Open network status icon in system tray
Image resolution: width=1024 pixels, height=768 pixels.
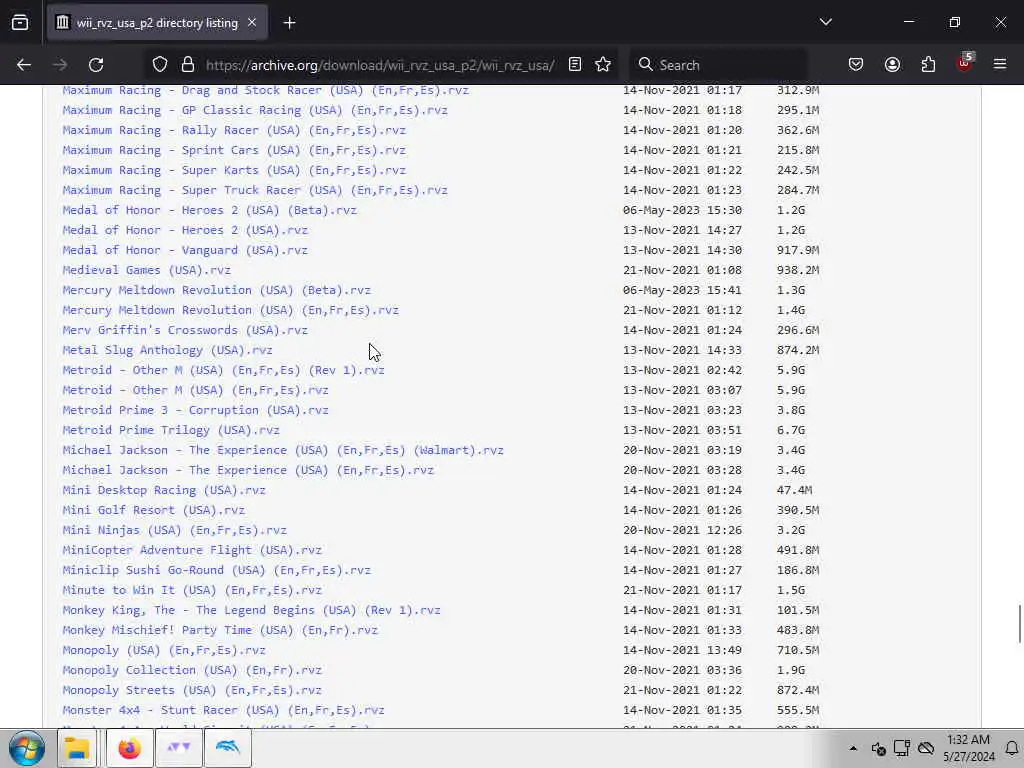click(902, 748)
